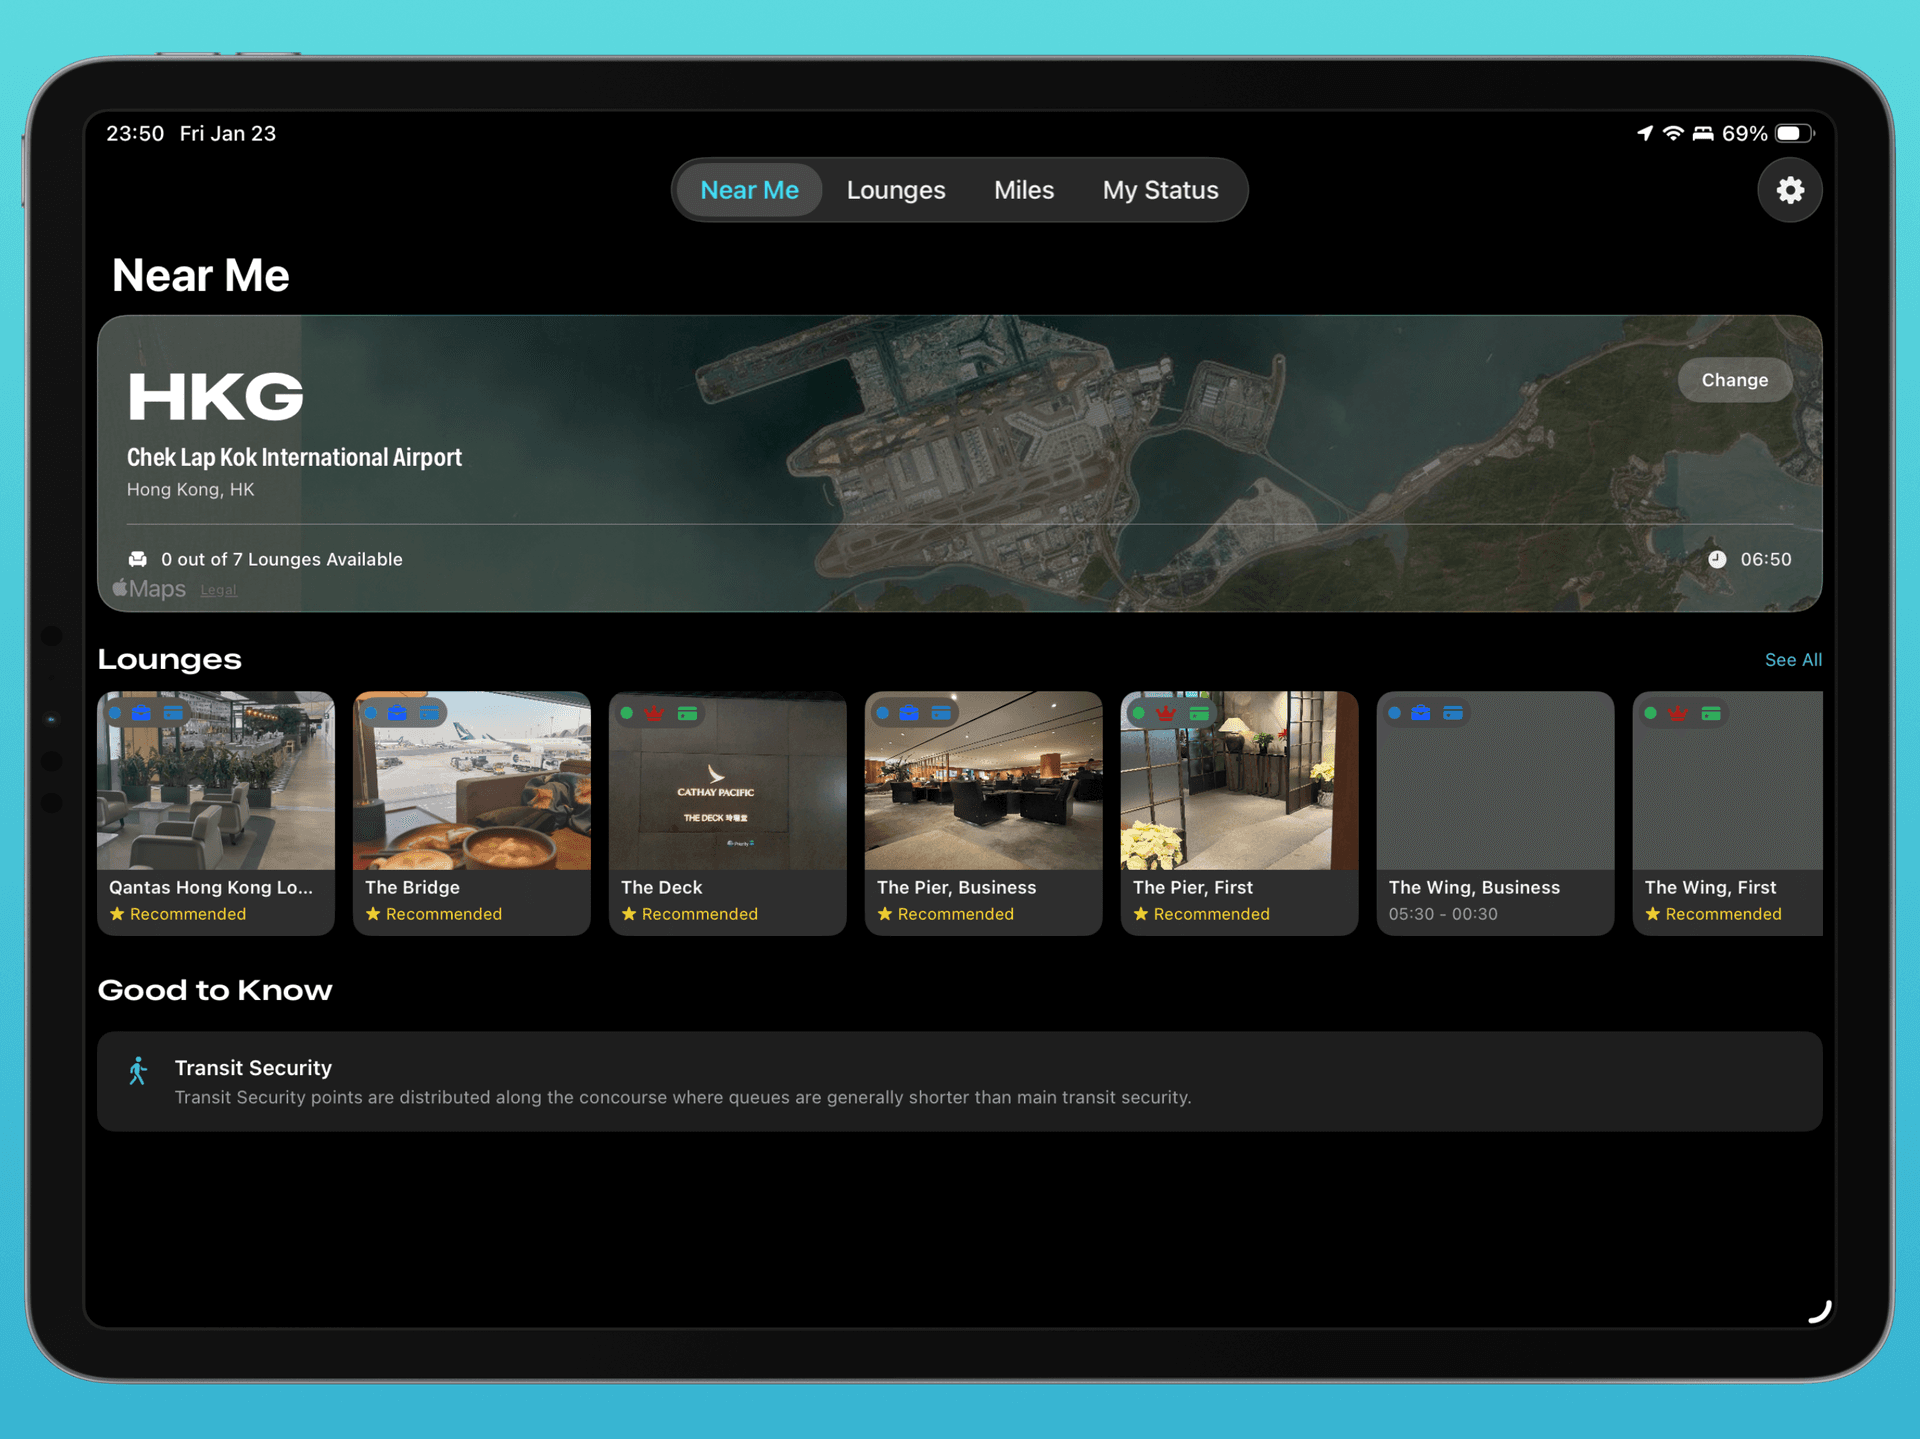Tap the battery icon in the status bar

[1794, 133]
